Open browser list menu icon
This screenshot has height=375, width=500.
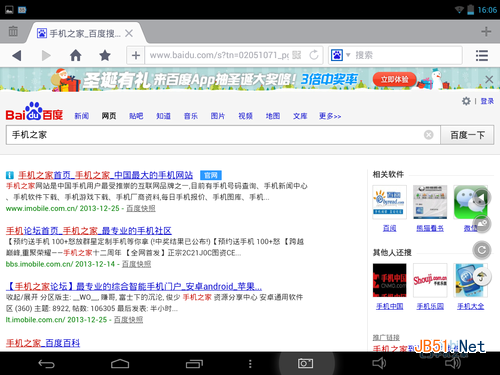[481, 55]
